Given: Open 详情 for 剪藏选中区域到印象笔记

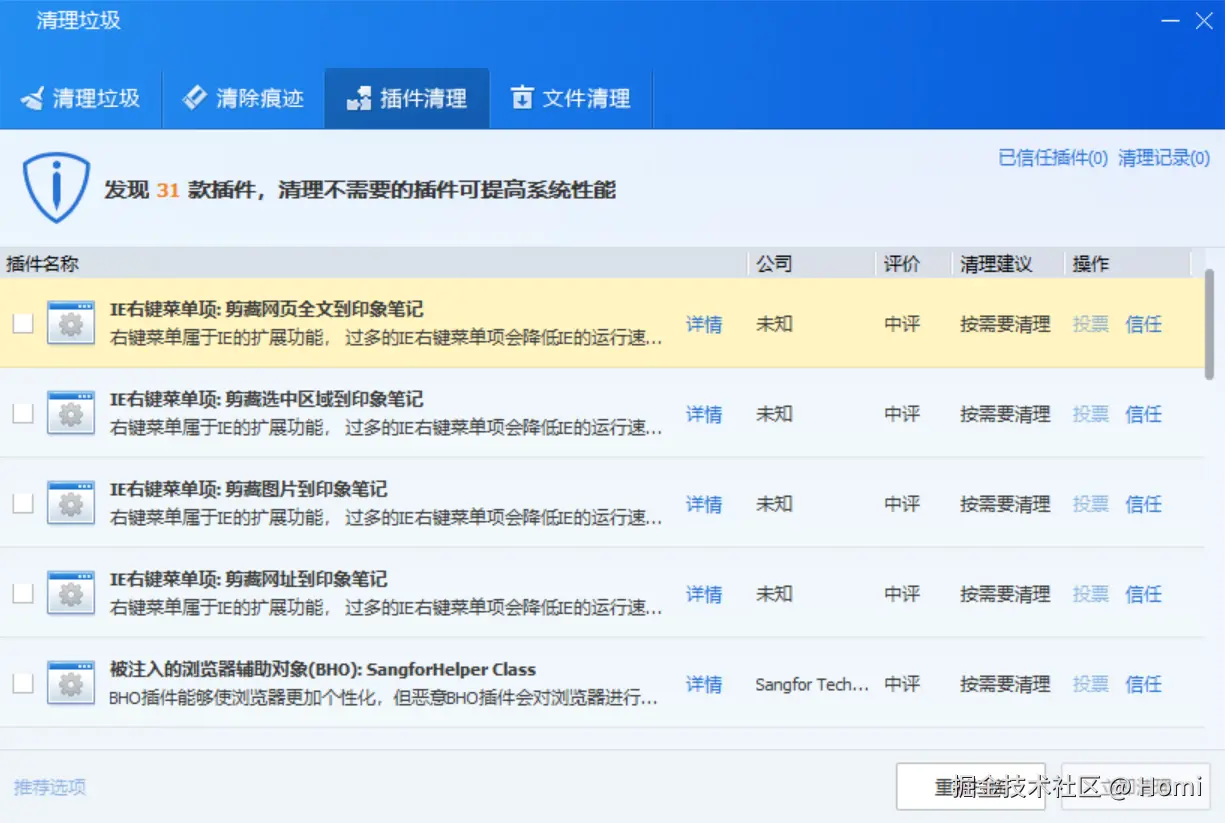Looking at the screenshot, I should pyautogui.click(x=704, y=414).
